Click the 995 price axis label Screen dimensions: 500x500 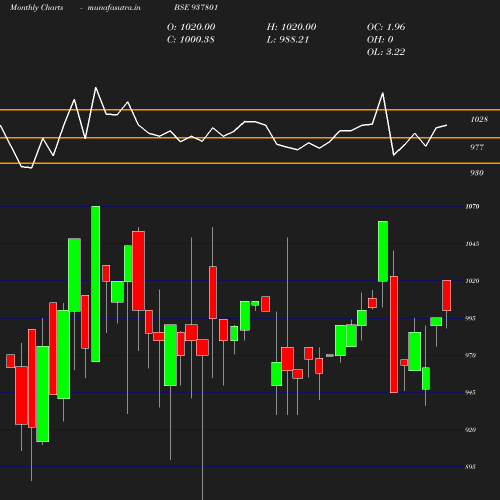[x=470, y=318]
